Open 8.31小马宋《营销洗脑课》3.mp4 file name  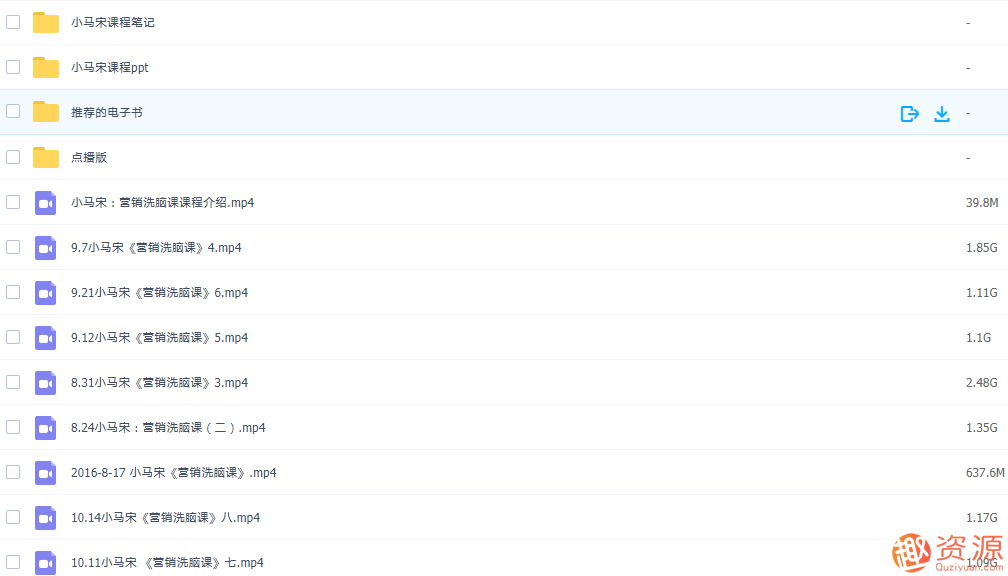pos(159,383)
